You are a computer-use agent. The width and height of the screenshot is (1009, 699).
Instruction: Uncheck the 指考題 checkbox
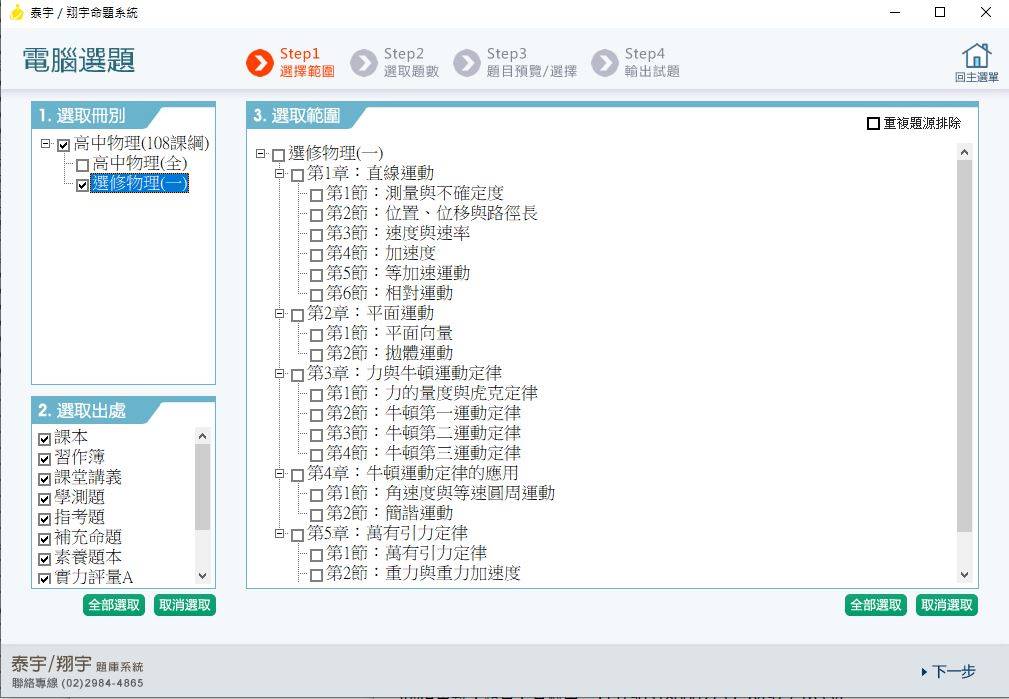point(44,519)
